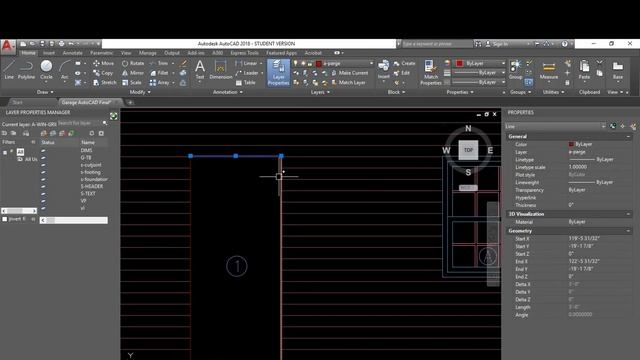The width and height of the screenshot is (640, 360).
Task: Select the Dimension tool
Action: (x=220, y=69)
